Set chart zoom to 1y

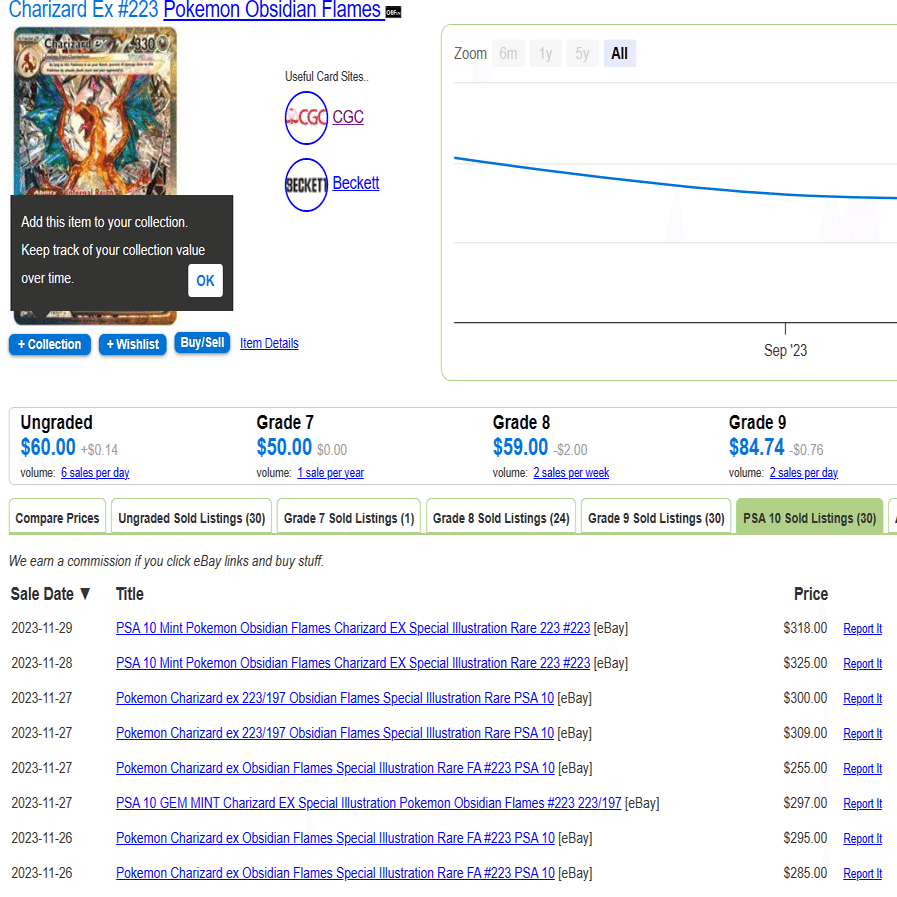coord(545,53)
